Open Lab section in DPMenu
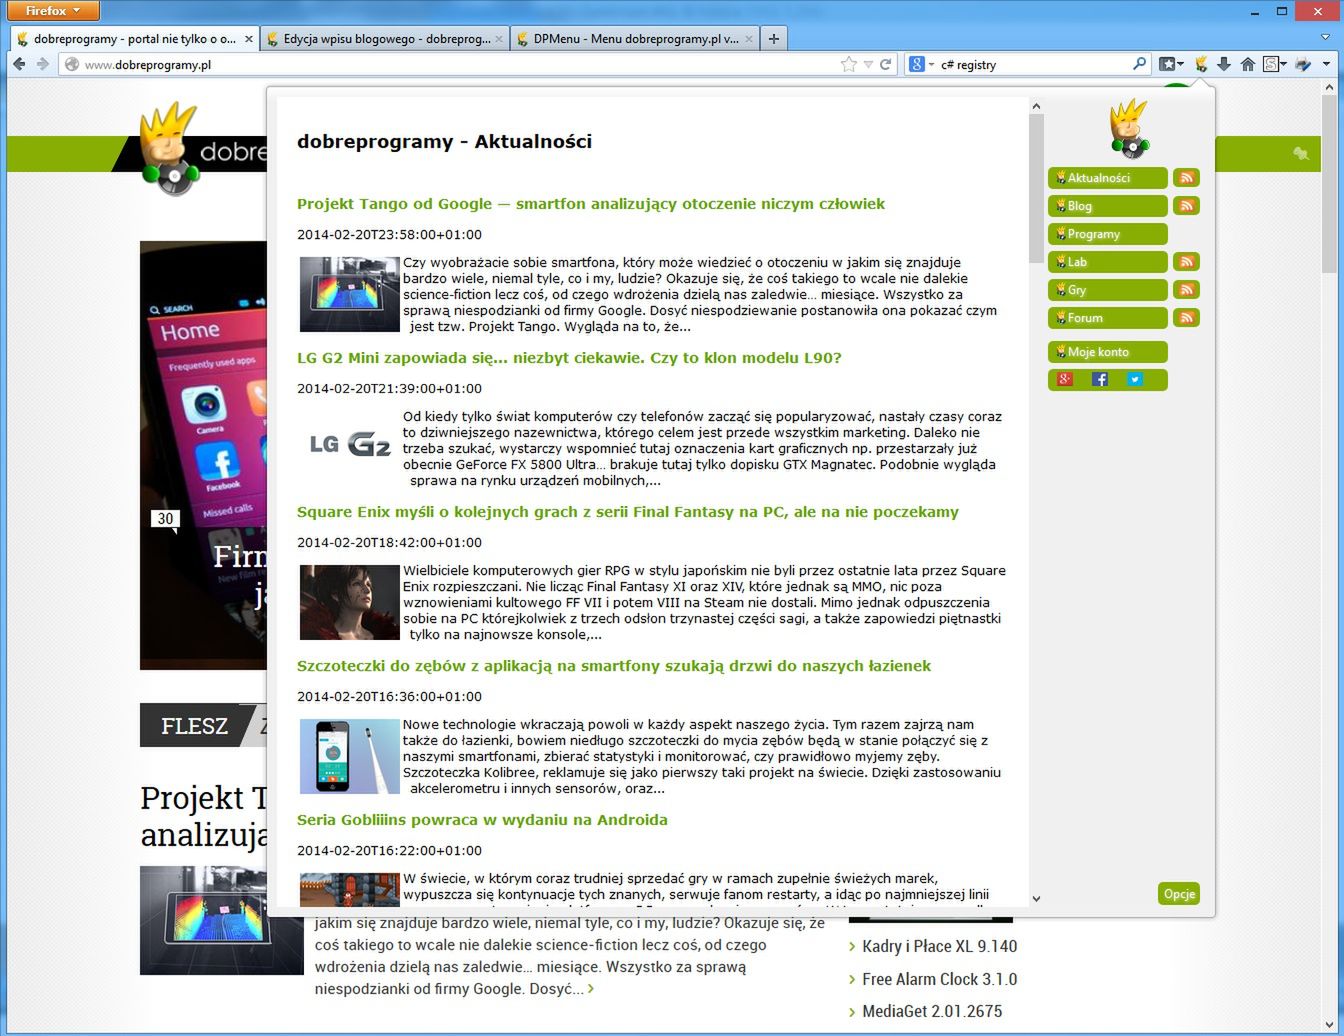The height and width of the screenshot is (1036, 1344). click(x=1107, y=262)
